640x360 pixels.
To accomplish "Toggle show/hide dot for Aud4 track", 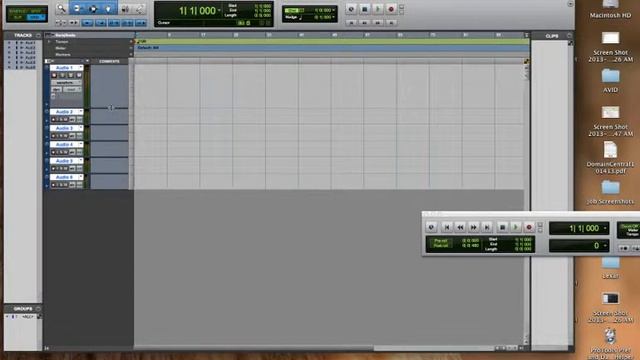I will pos(9,58).
